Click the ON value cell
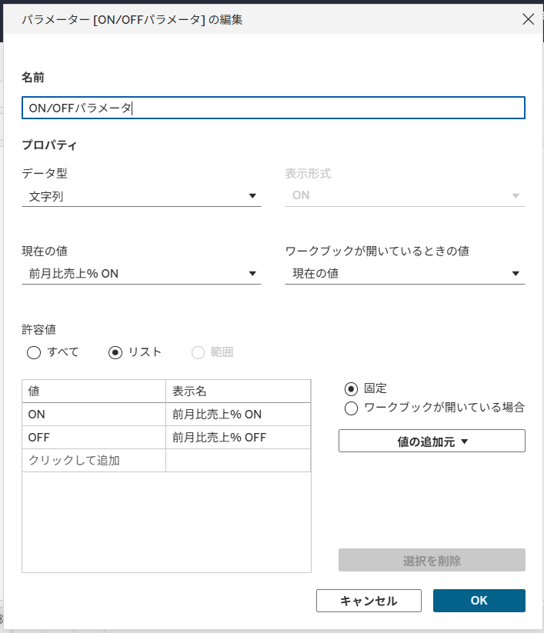Screen dimensions: 544x633 coord(94,414)
